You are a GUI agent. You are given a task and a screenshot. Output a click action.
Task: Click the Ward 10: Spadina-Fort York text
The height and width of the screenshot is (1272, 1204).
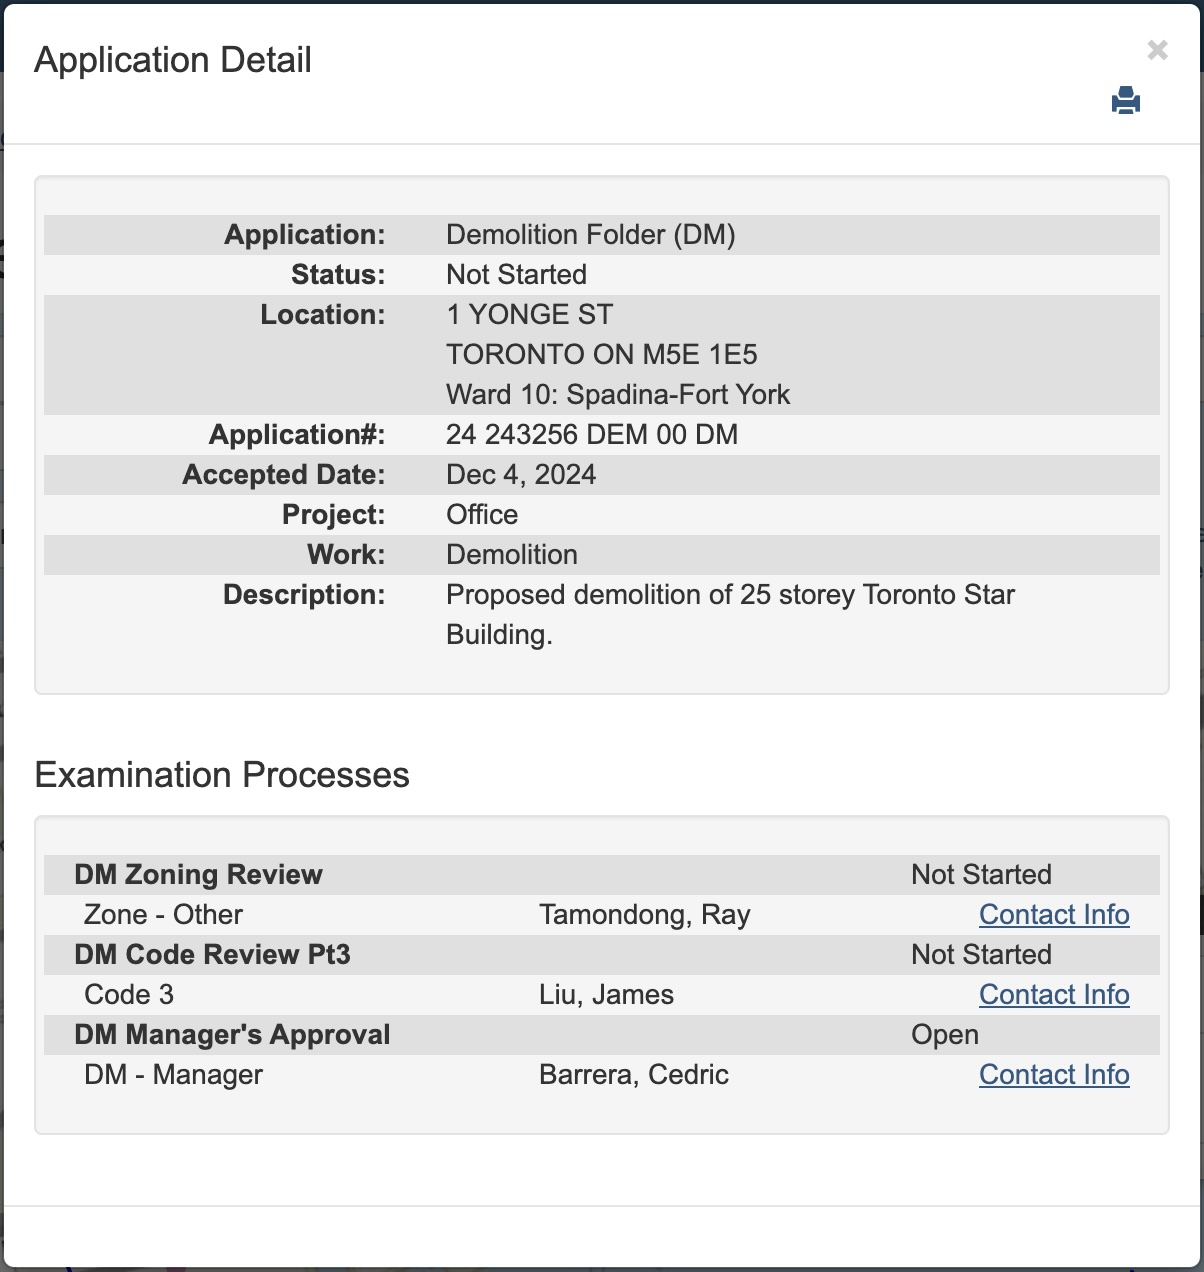pyautogui.click(x=617, y=395)
